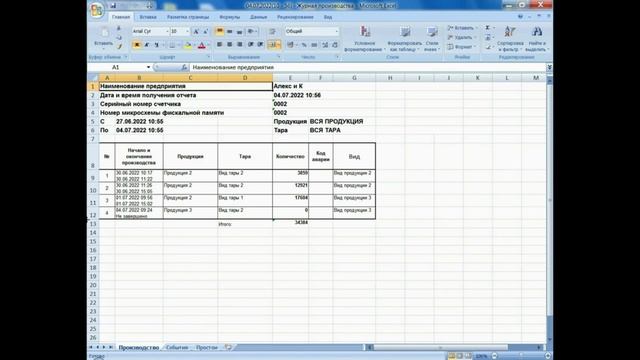Toggle Bottom Align vertical alignment

click(239, 31)
